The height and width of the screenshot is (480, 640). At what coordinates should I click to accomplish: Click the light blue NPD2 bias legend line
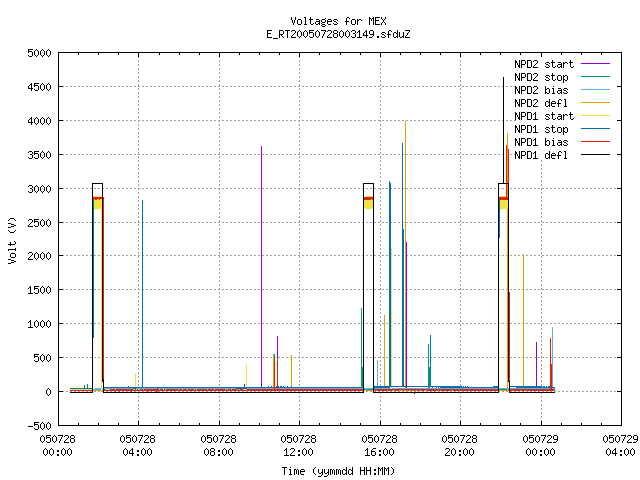[x=596, y=89]
